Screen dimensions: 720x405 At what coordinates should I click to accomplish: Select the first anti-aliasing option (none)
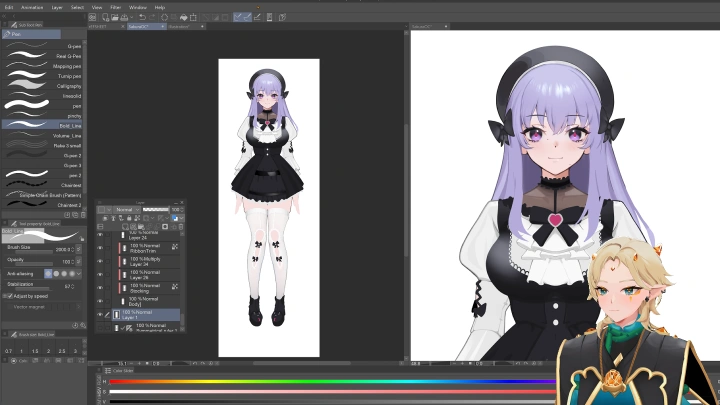coord(48,274)
